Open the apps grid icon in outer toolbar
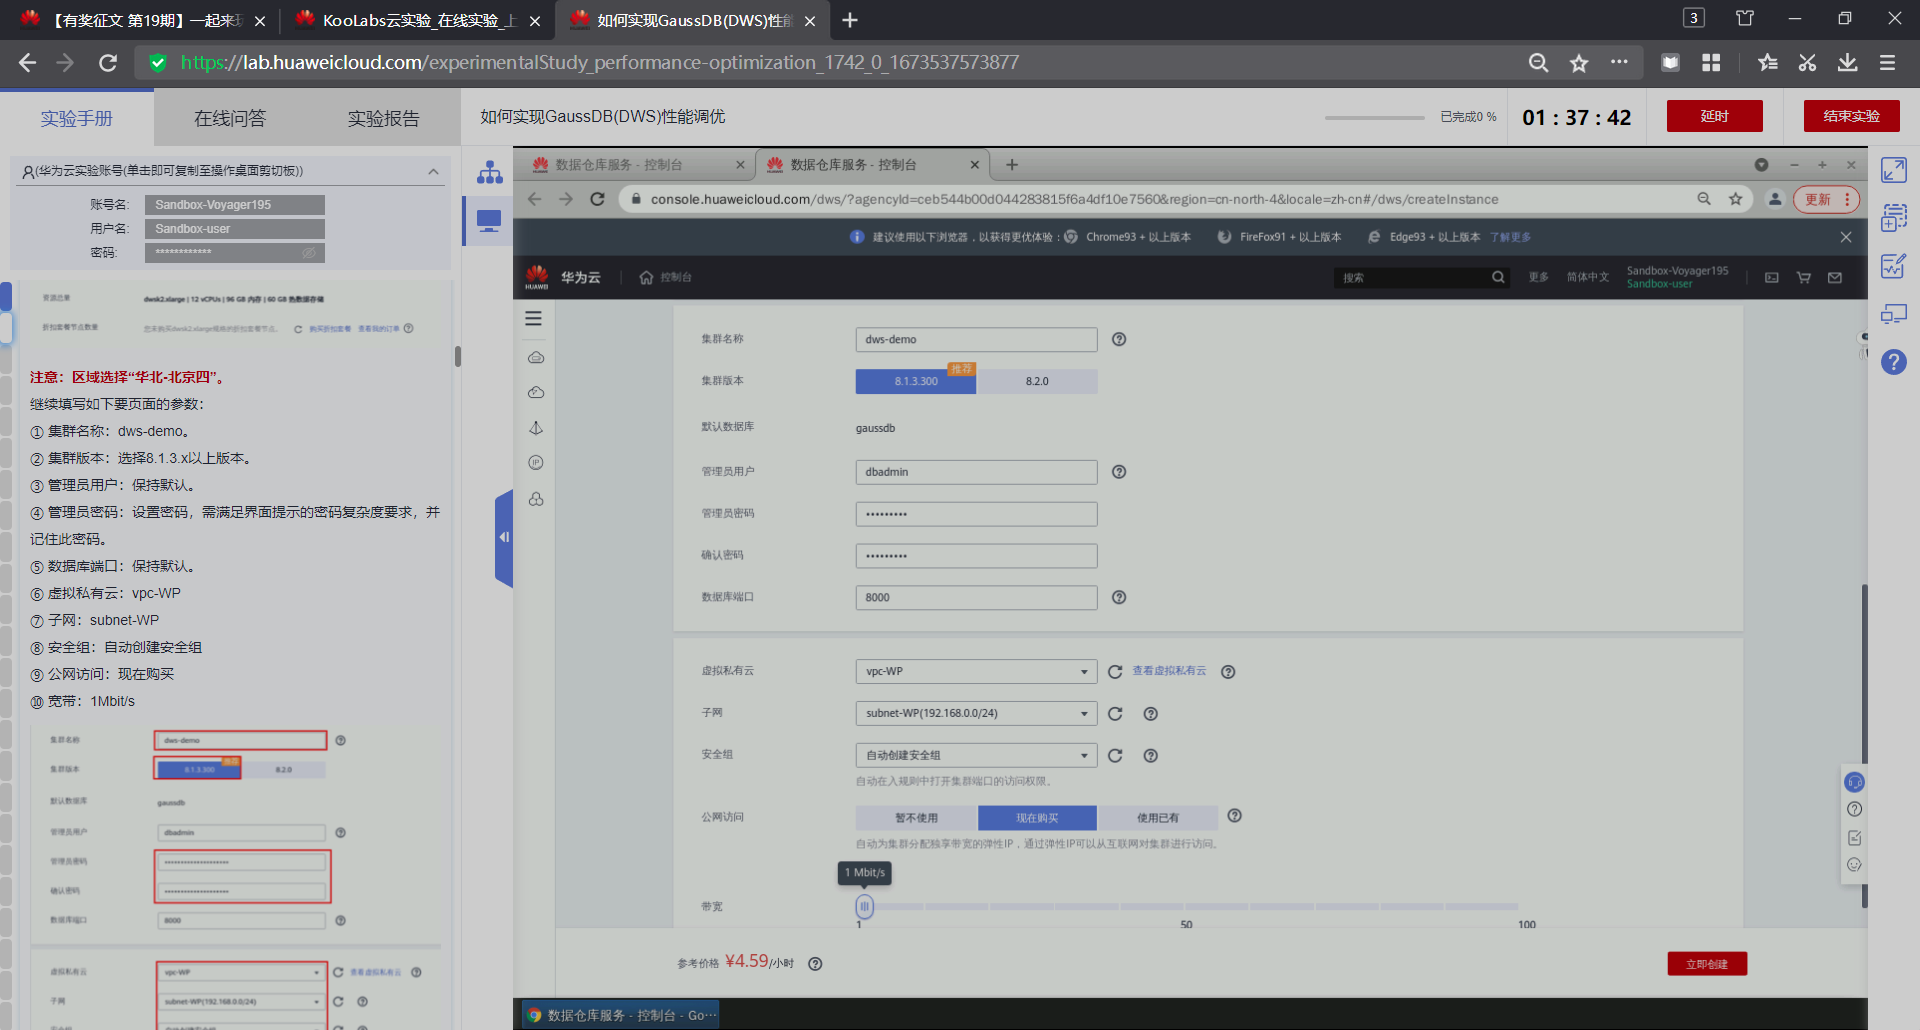 [x=1711, y=63]
